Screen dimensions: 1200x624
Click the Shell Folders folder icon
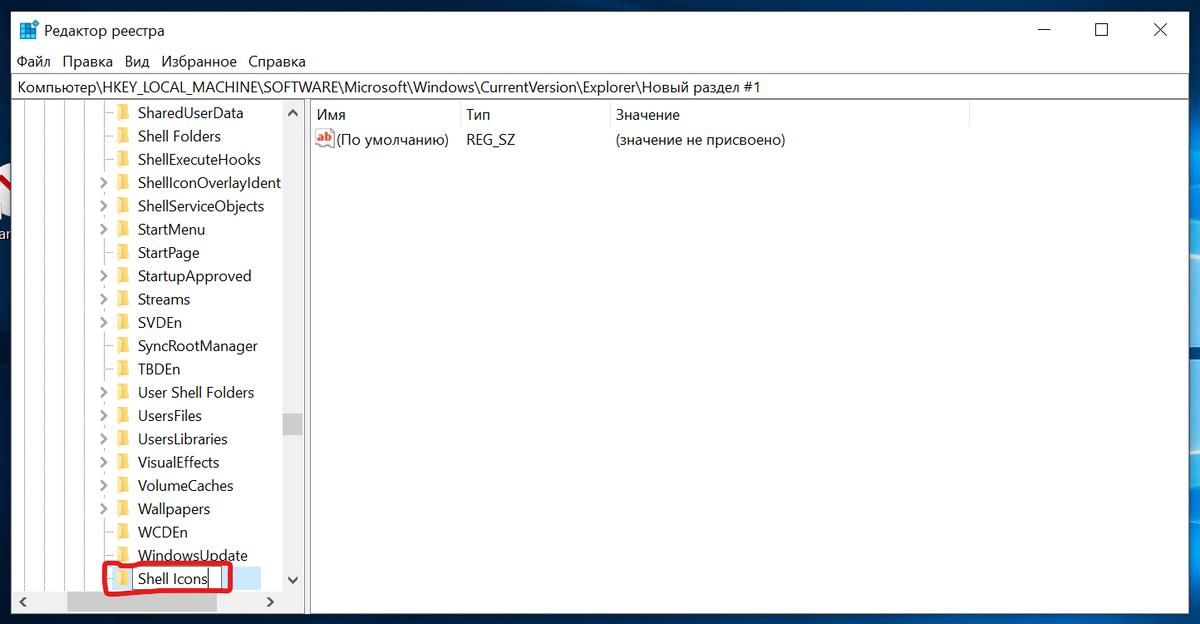pos(123,136)
